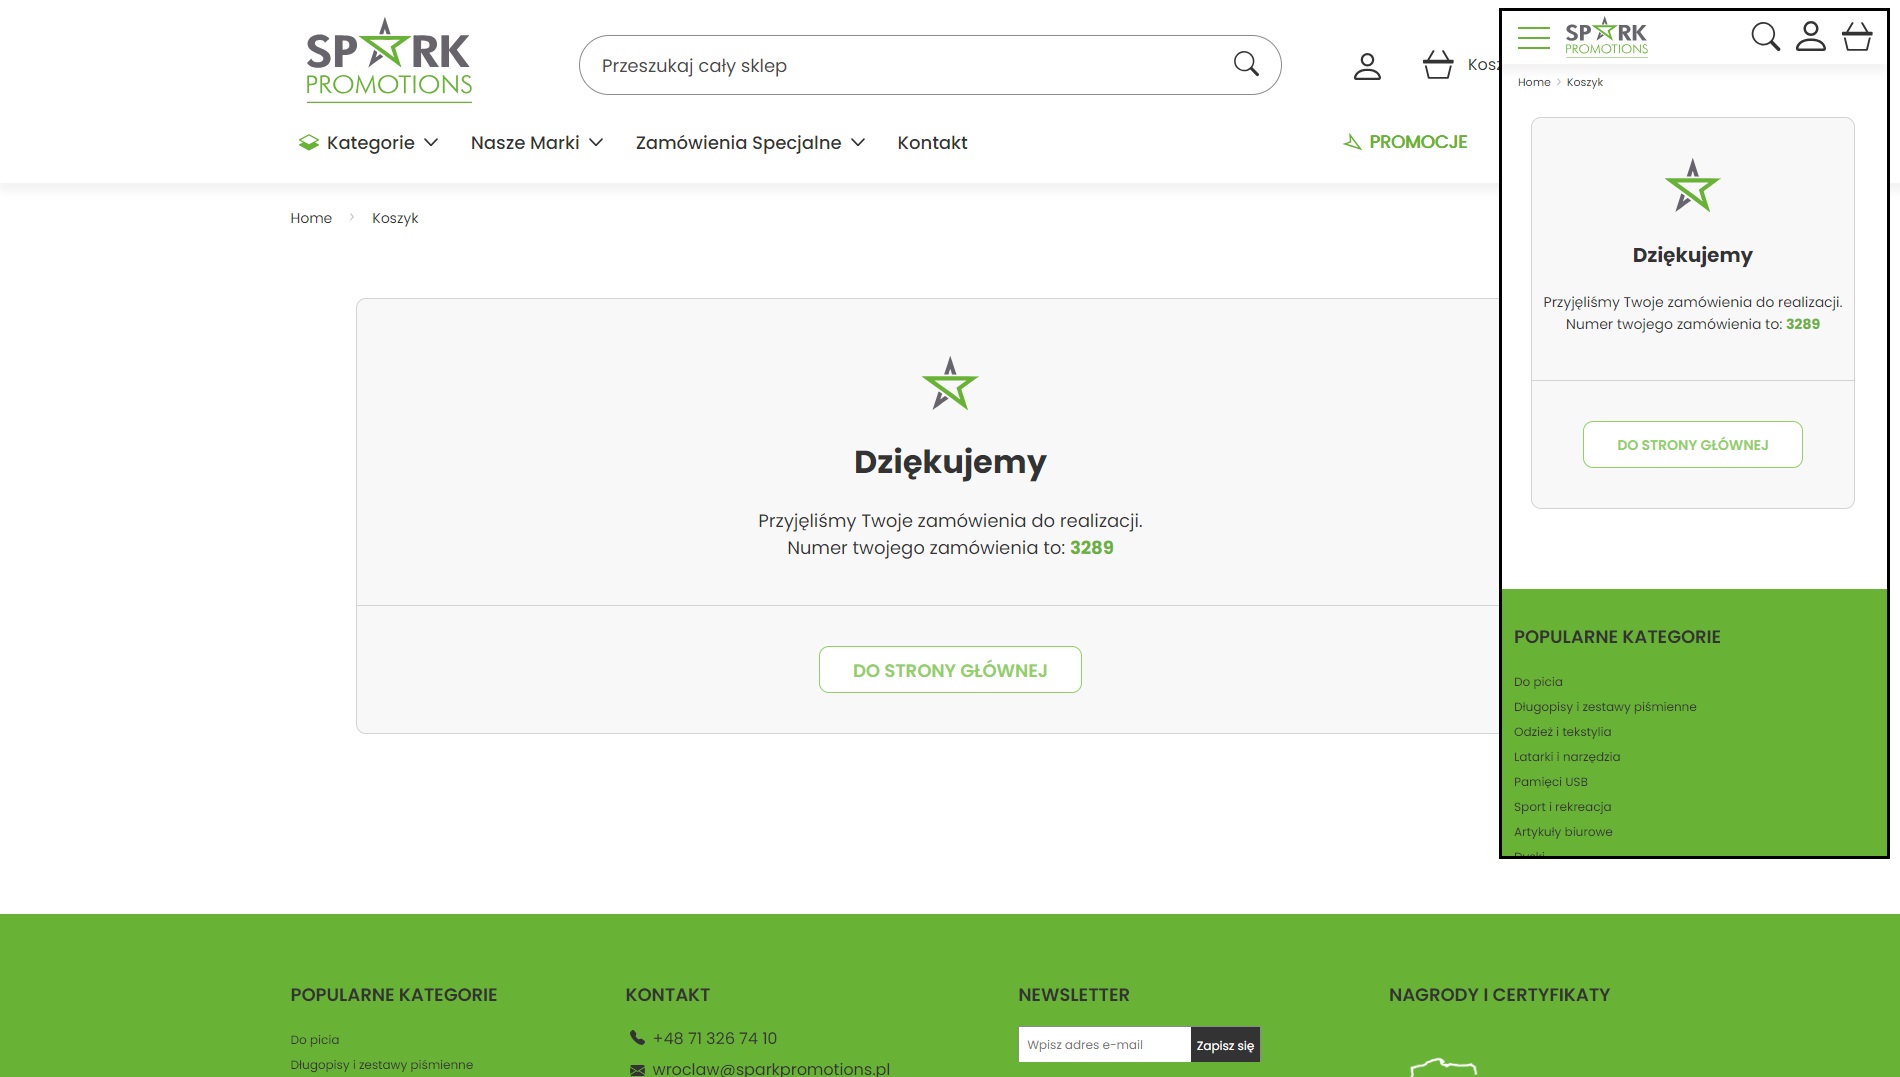
Task: Open Latarki i narzędzia link
Action: 1566,757
